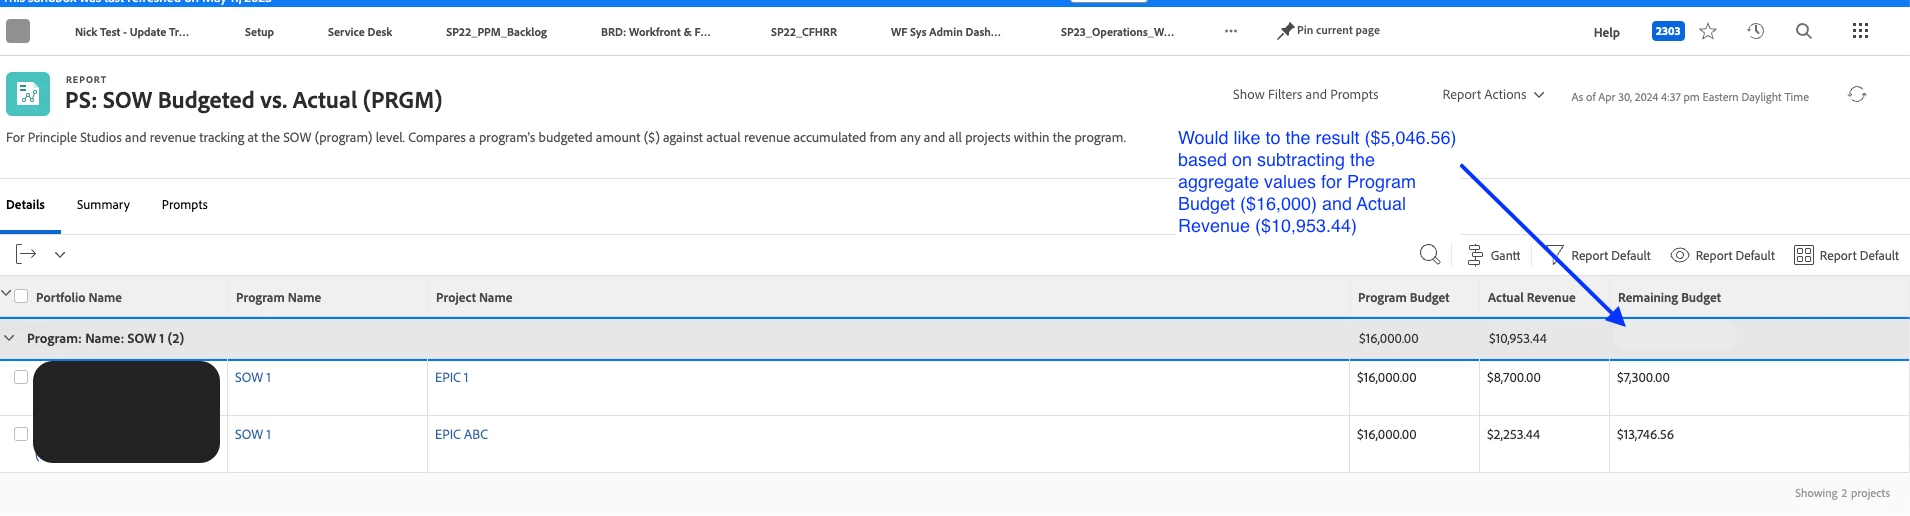Click the favorites star icon
This screenshot has width=1910, height=516.
pyautogui.click(x=1708, y=31)
